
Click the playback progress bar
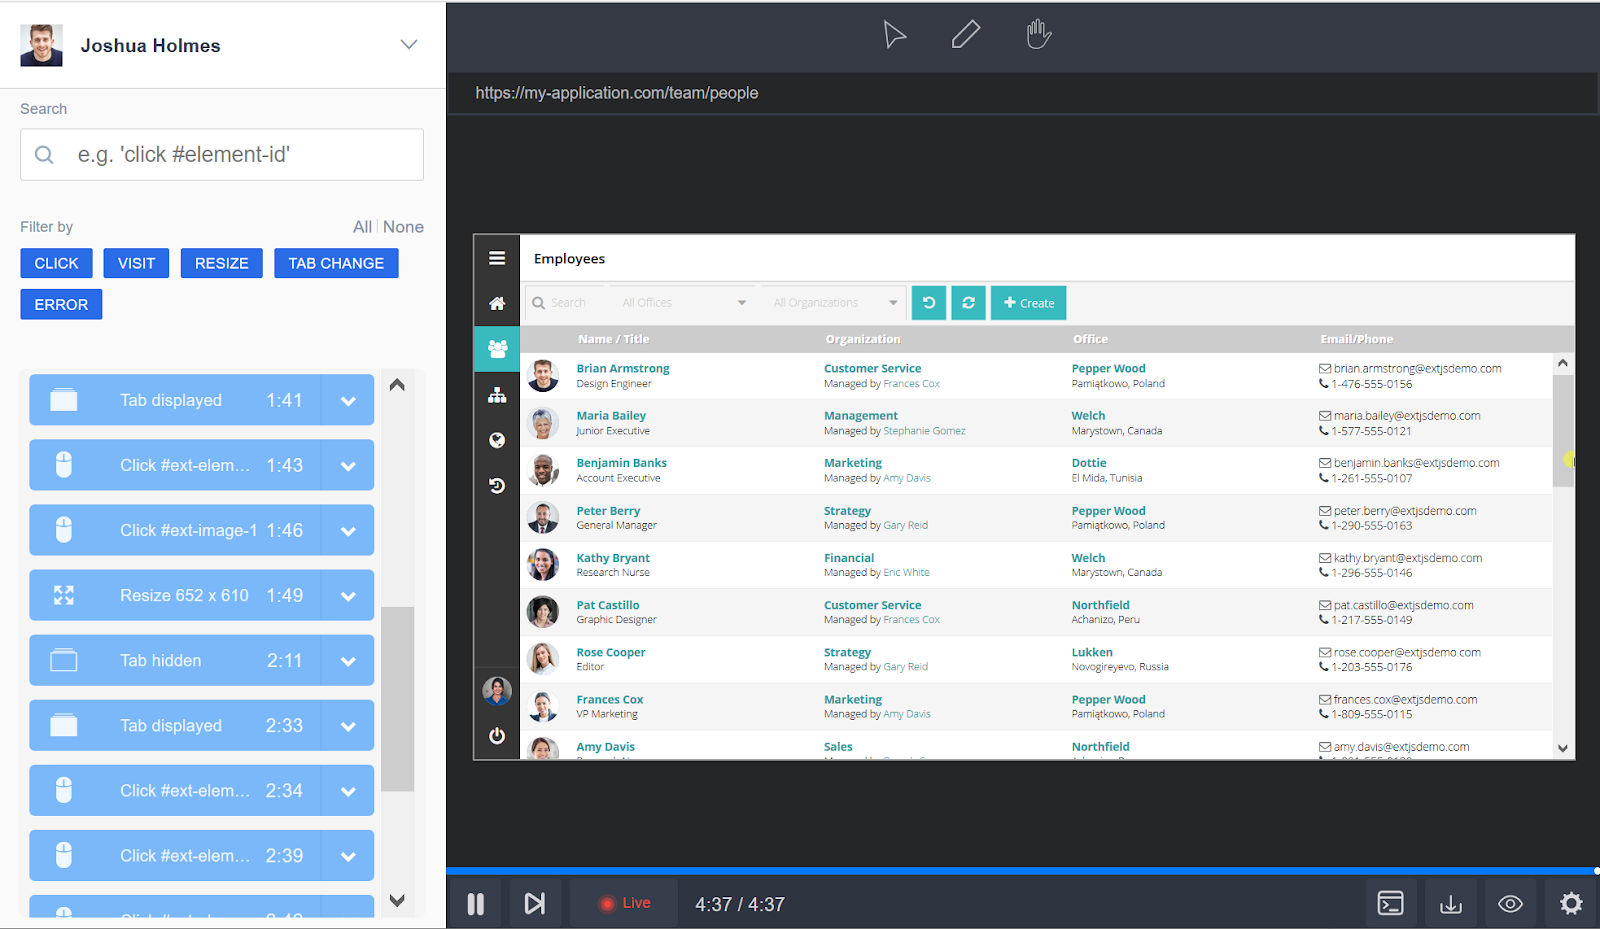coord(1022,871)
